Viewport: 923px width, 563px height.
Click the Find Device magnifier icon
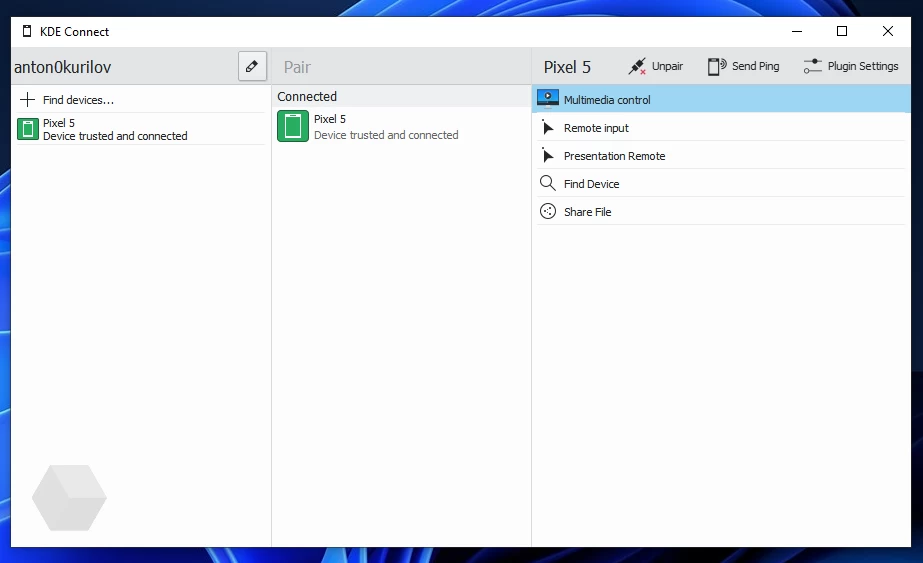[x=548, y=184]
